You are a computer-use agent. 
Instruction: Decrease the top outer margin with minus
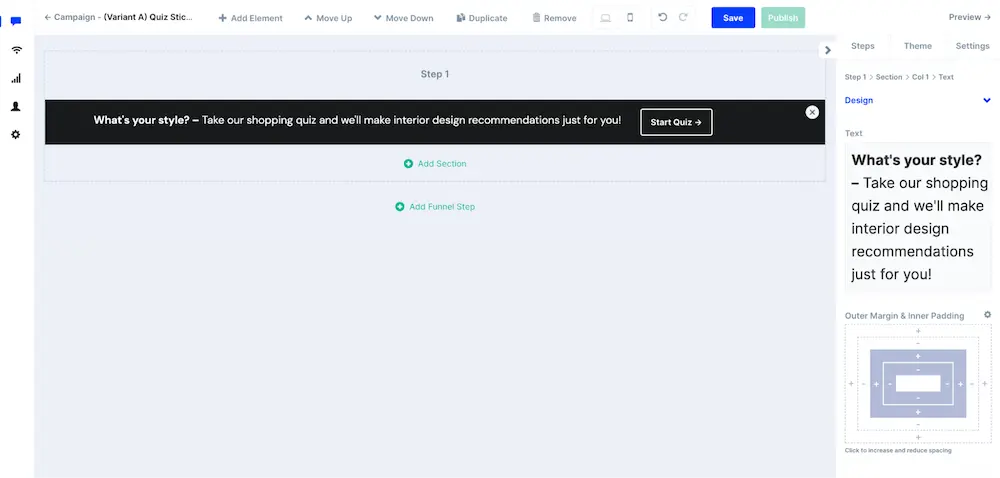(918, 344)
